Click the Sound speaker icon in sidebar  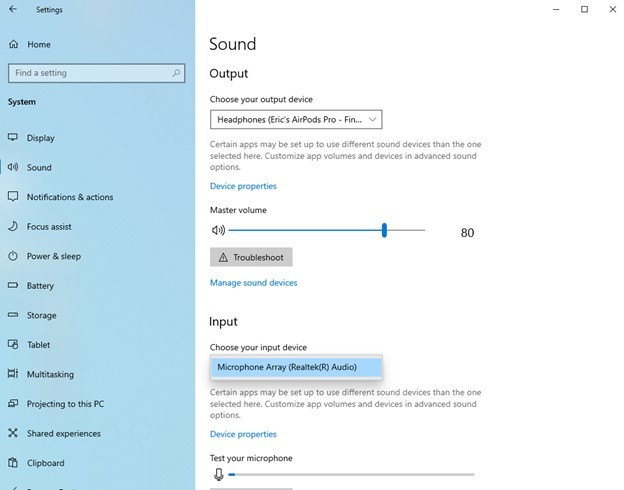[13, 167]
